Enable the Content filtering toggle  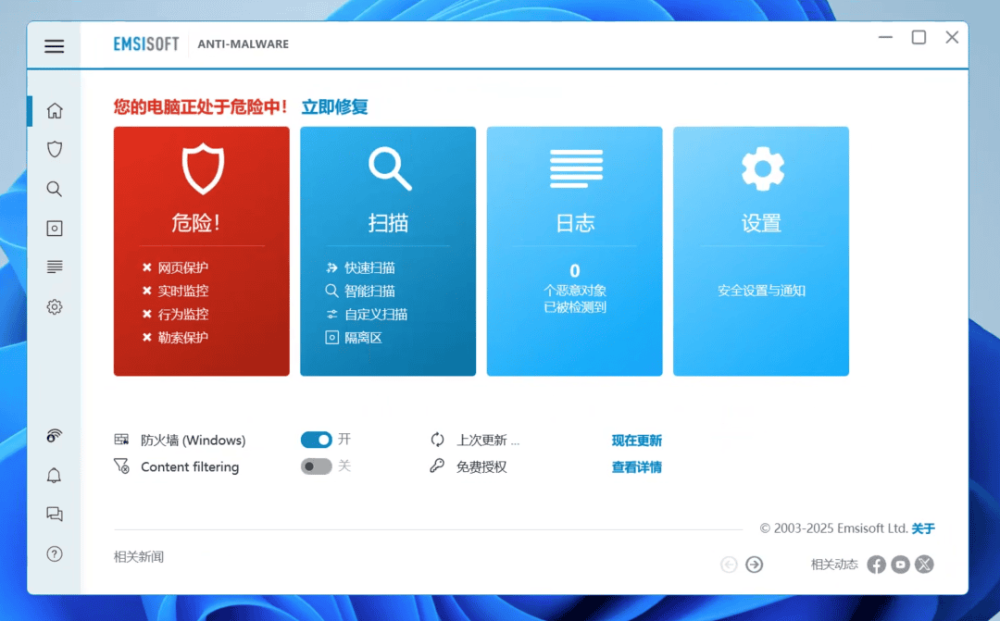(x=316, y=466)
